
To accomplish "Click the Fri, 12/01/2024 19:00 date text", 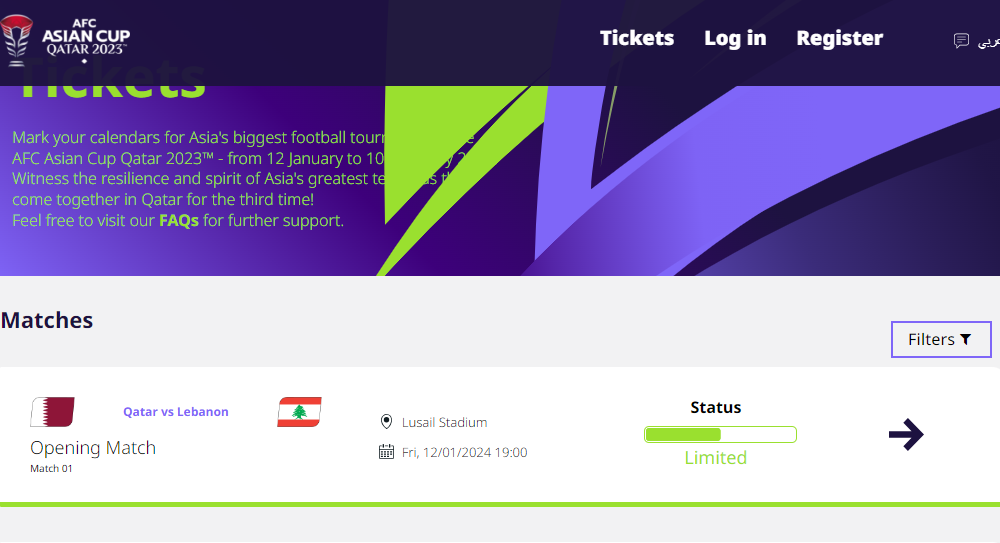I will [464, 452].
